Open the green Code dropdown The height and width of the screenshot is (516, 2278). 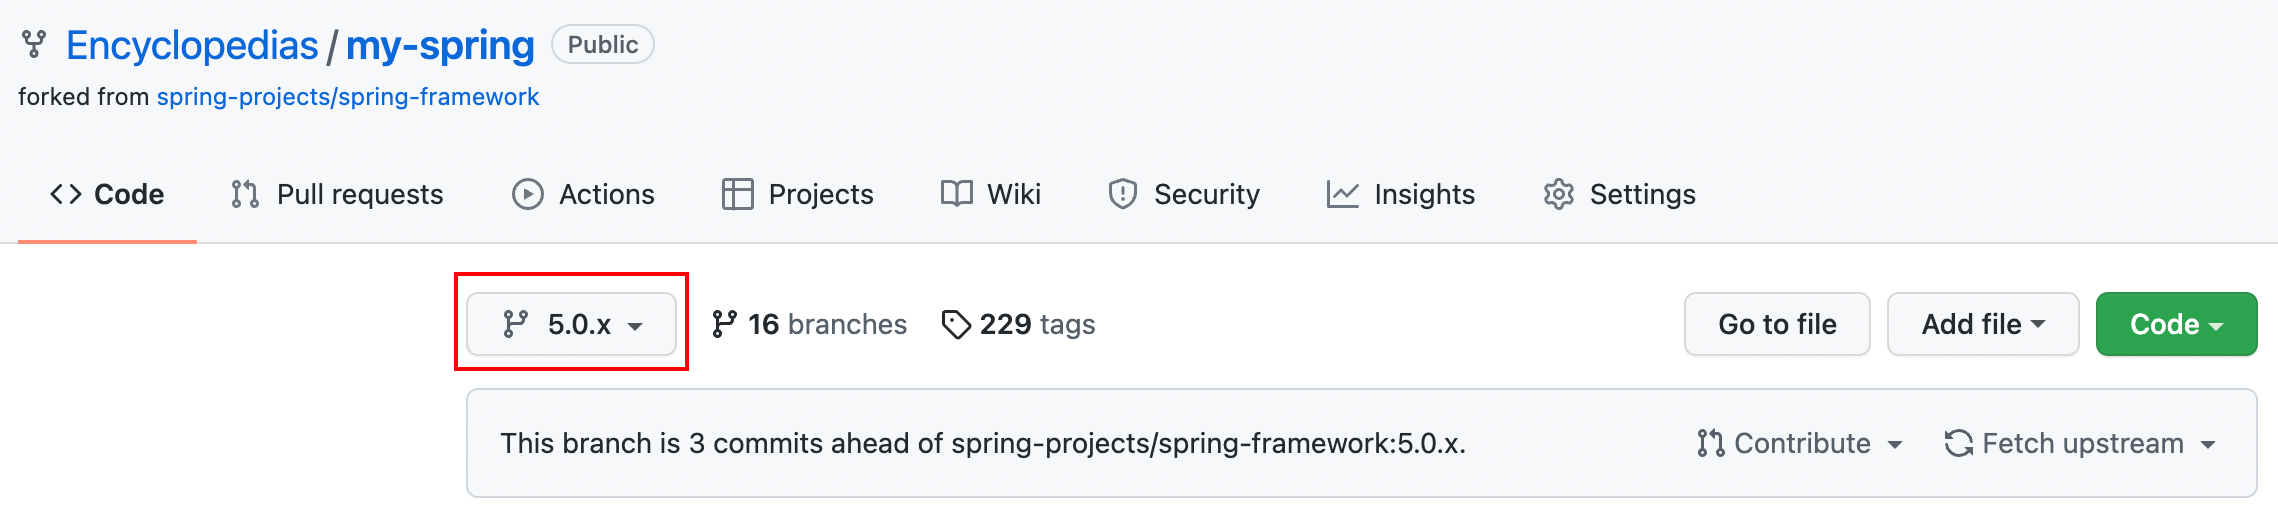pyautogui.click(x=2177, y=324)
